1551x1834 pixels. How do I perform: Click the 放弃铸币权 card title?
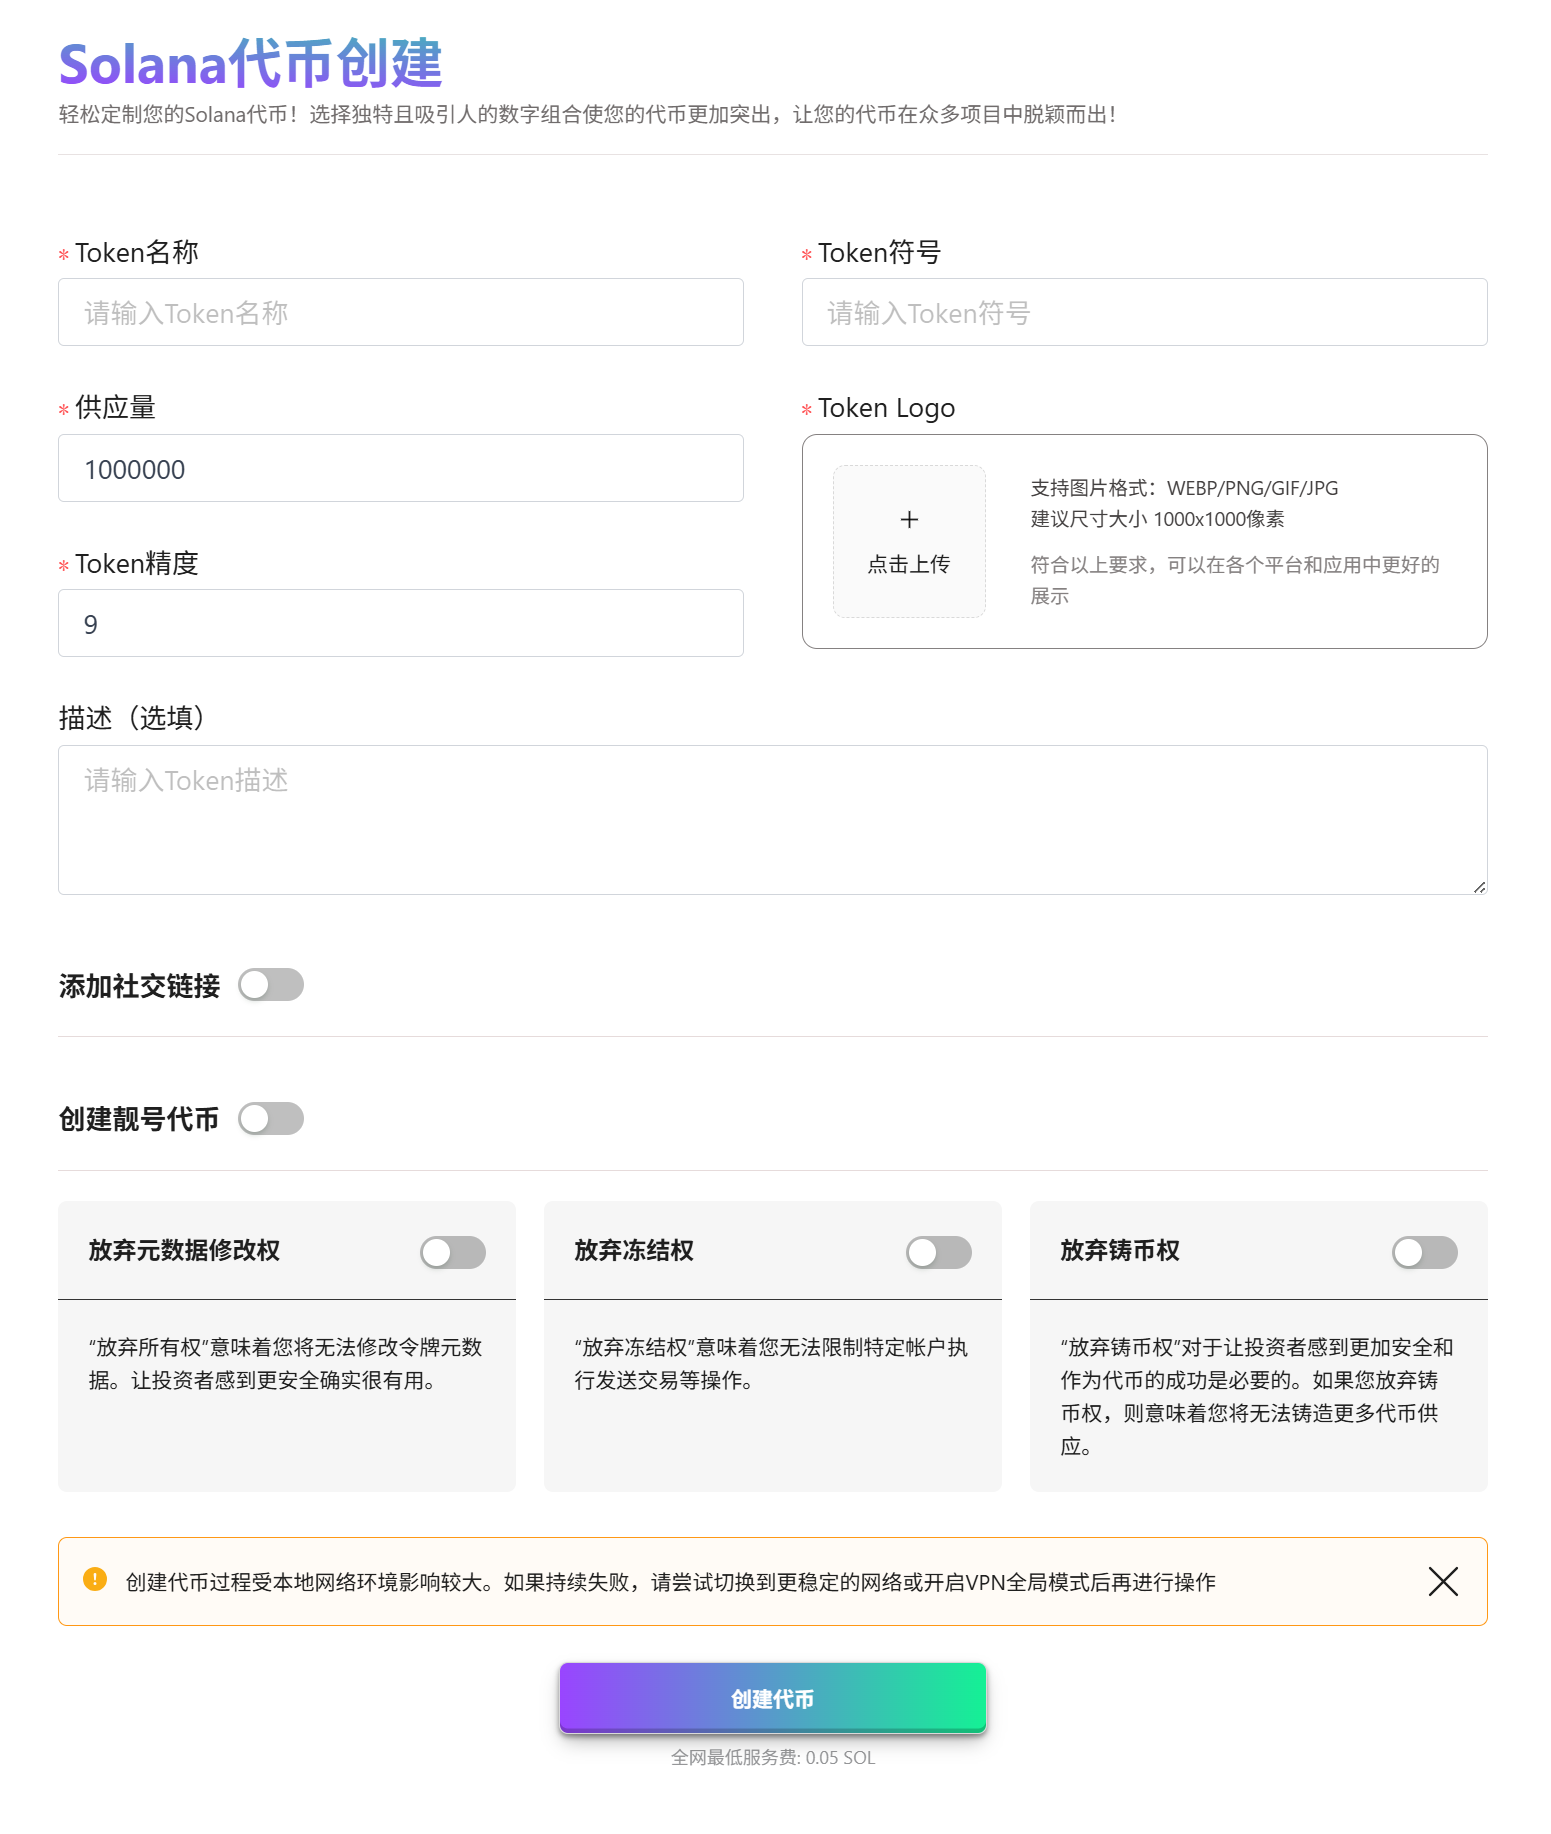pos(1120,1250)
